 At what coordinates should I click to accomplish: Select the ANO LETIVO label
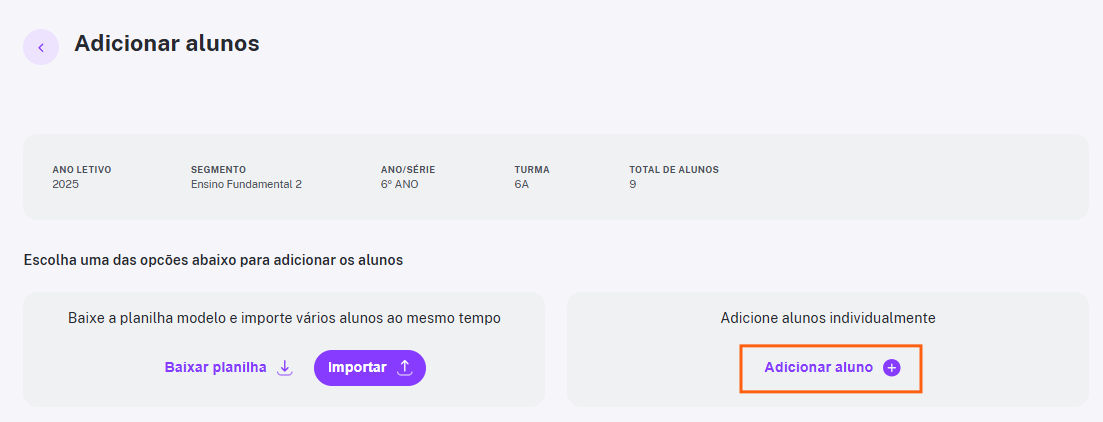[82, 170]
